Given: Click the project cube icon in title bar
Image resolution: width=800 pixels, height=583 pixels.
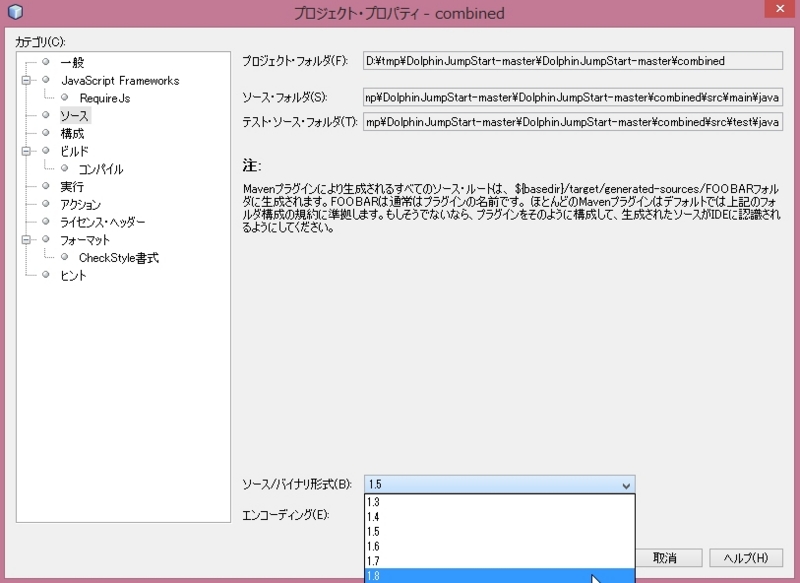Looking at the screenshot, I should point(16,11).
